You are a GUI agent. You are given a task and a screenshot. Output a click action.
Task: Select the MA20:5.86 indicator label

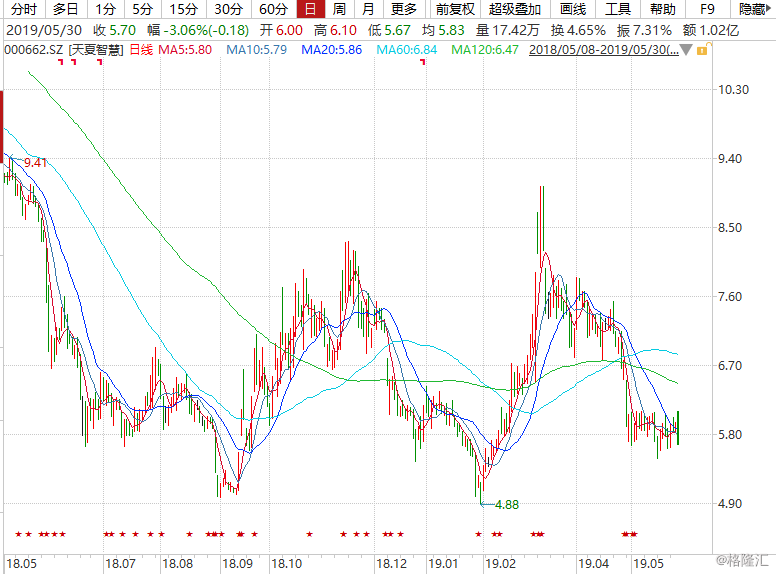point(332,50)
